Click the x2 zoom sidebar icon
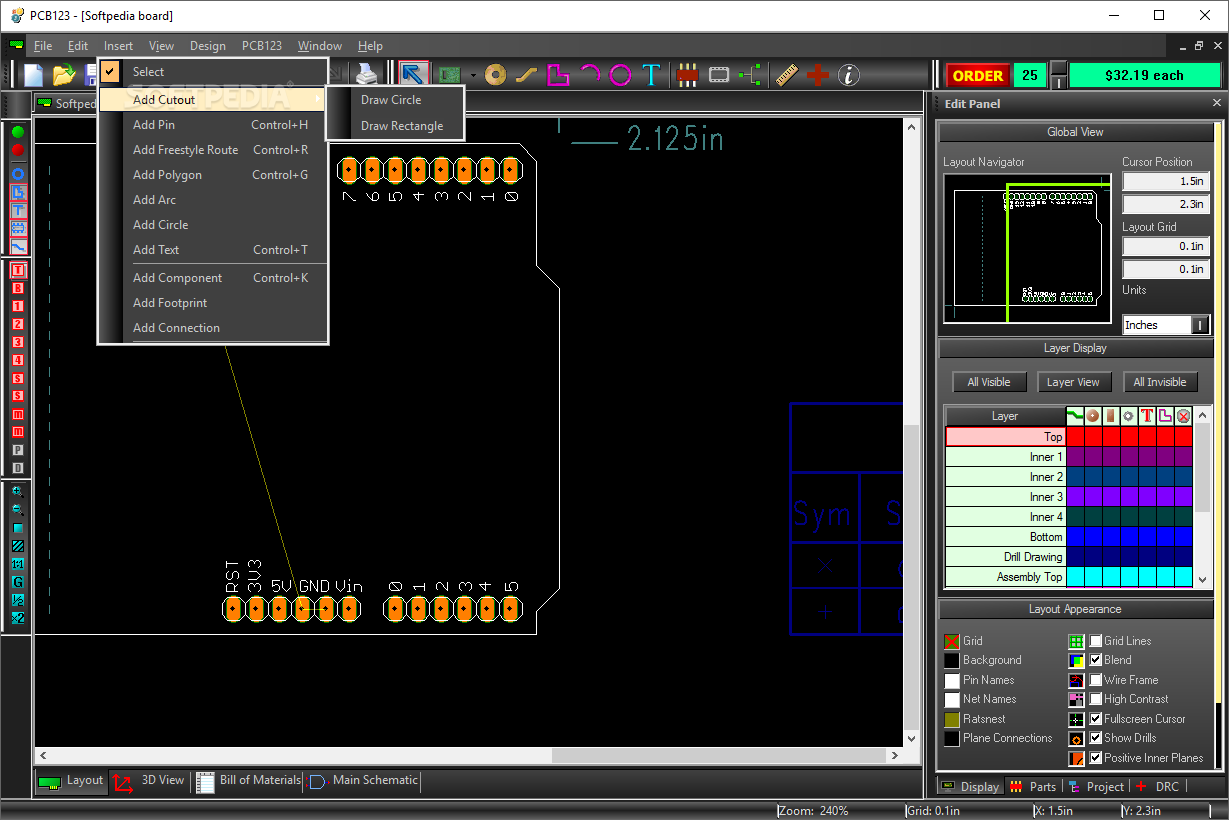1229x820 pixels. [x=18, y=618]
